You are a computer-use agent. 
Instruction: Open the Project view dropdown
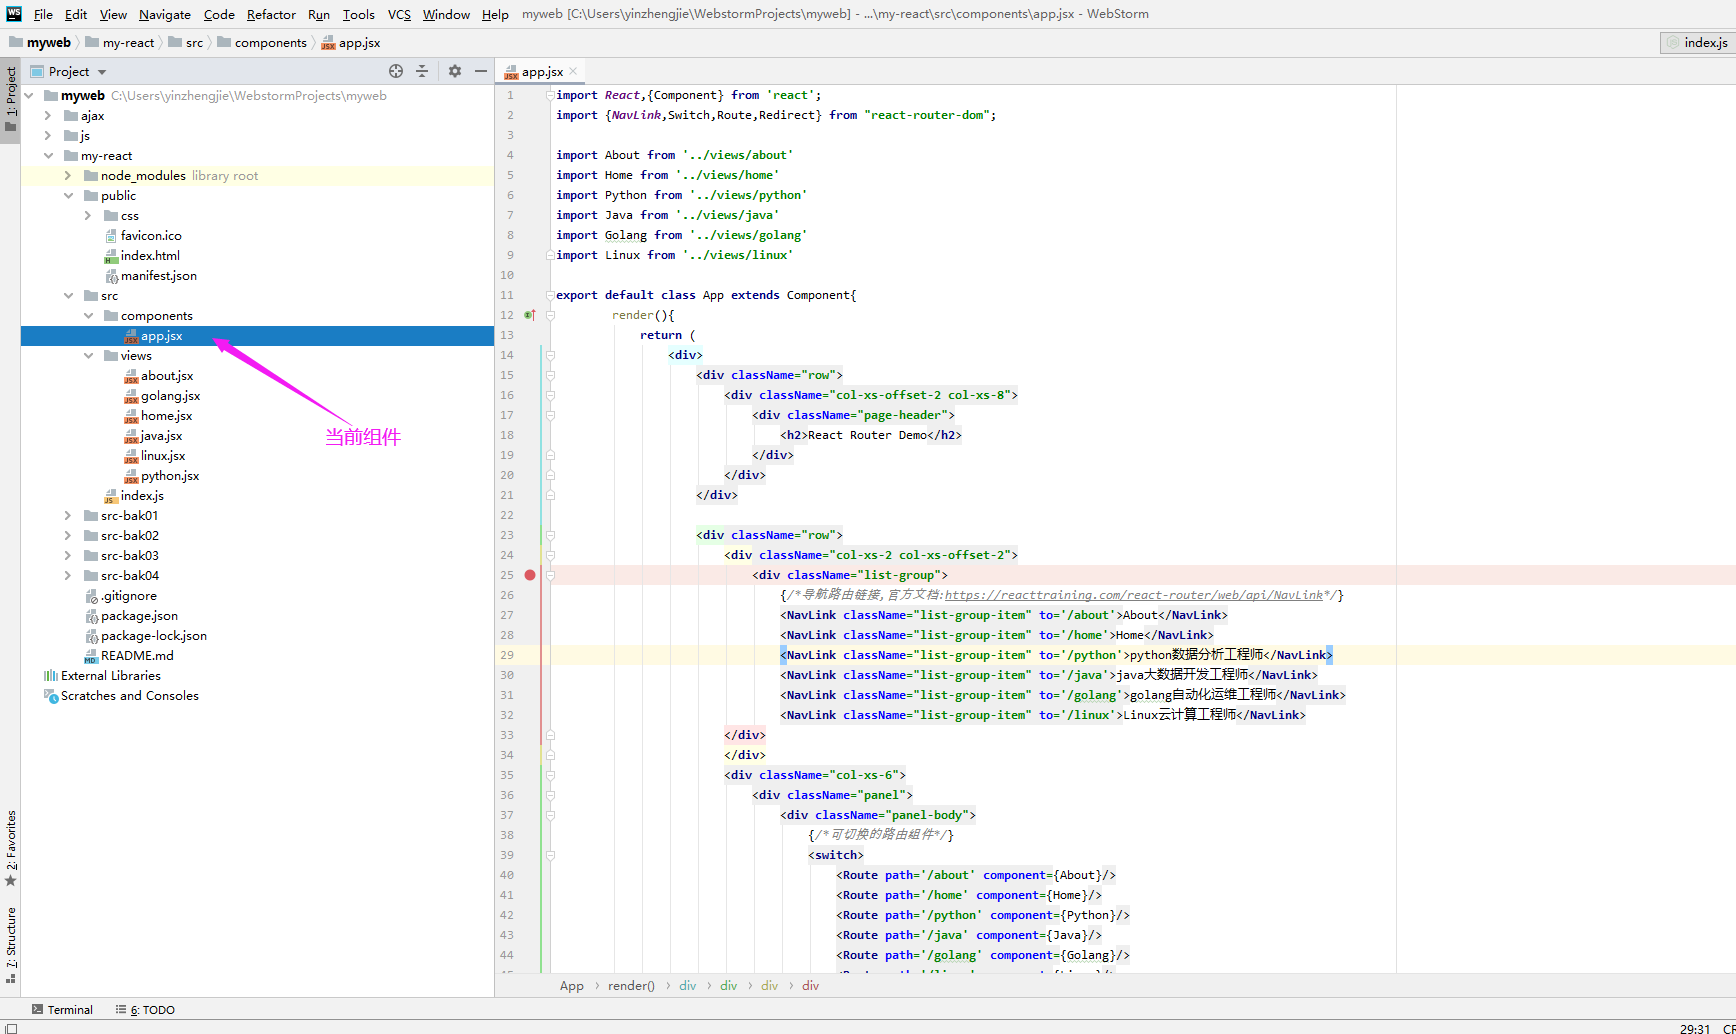(102, 72)
